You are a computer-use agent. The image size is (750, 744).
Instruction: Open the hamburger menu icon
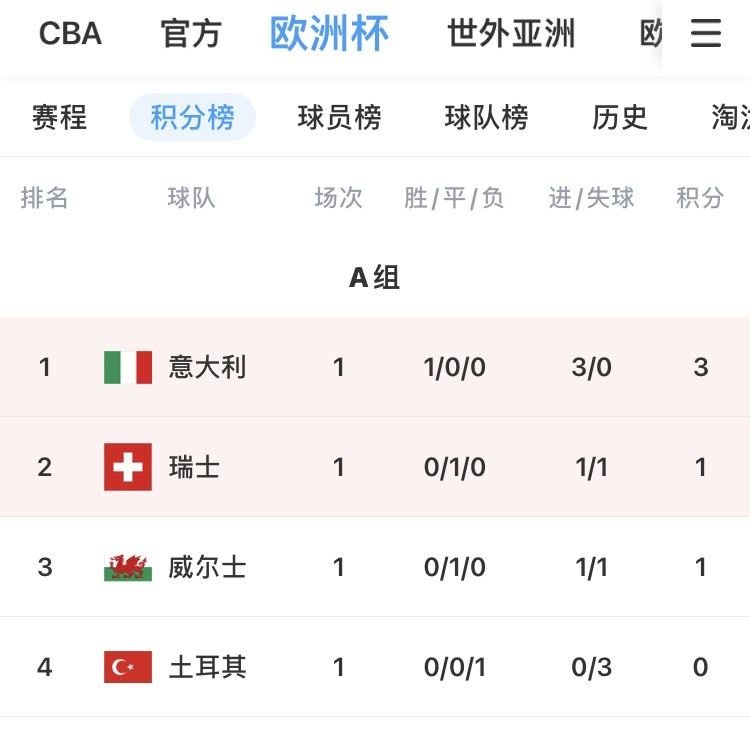[x=706, y=34]
